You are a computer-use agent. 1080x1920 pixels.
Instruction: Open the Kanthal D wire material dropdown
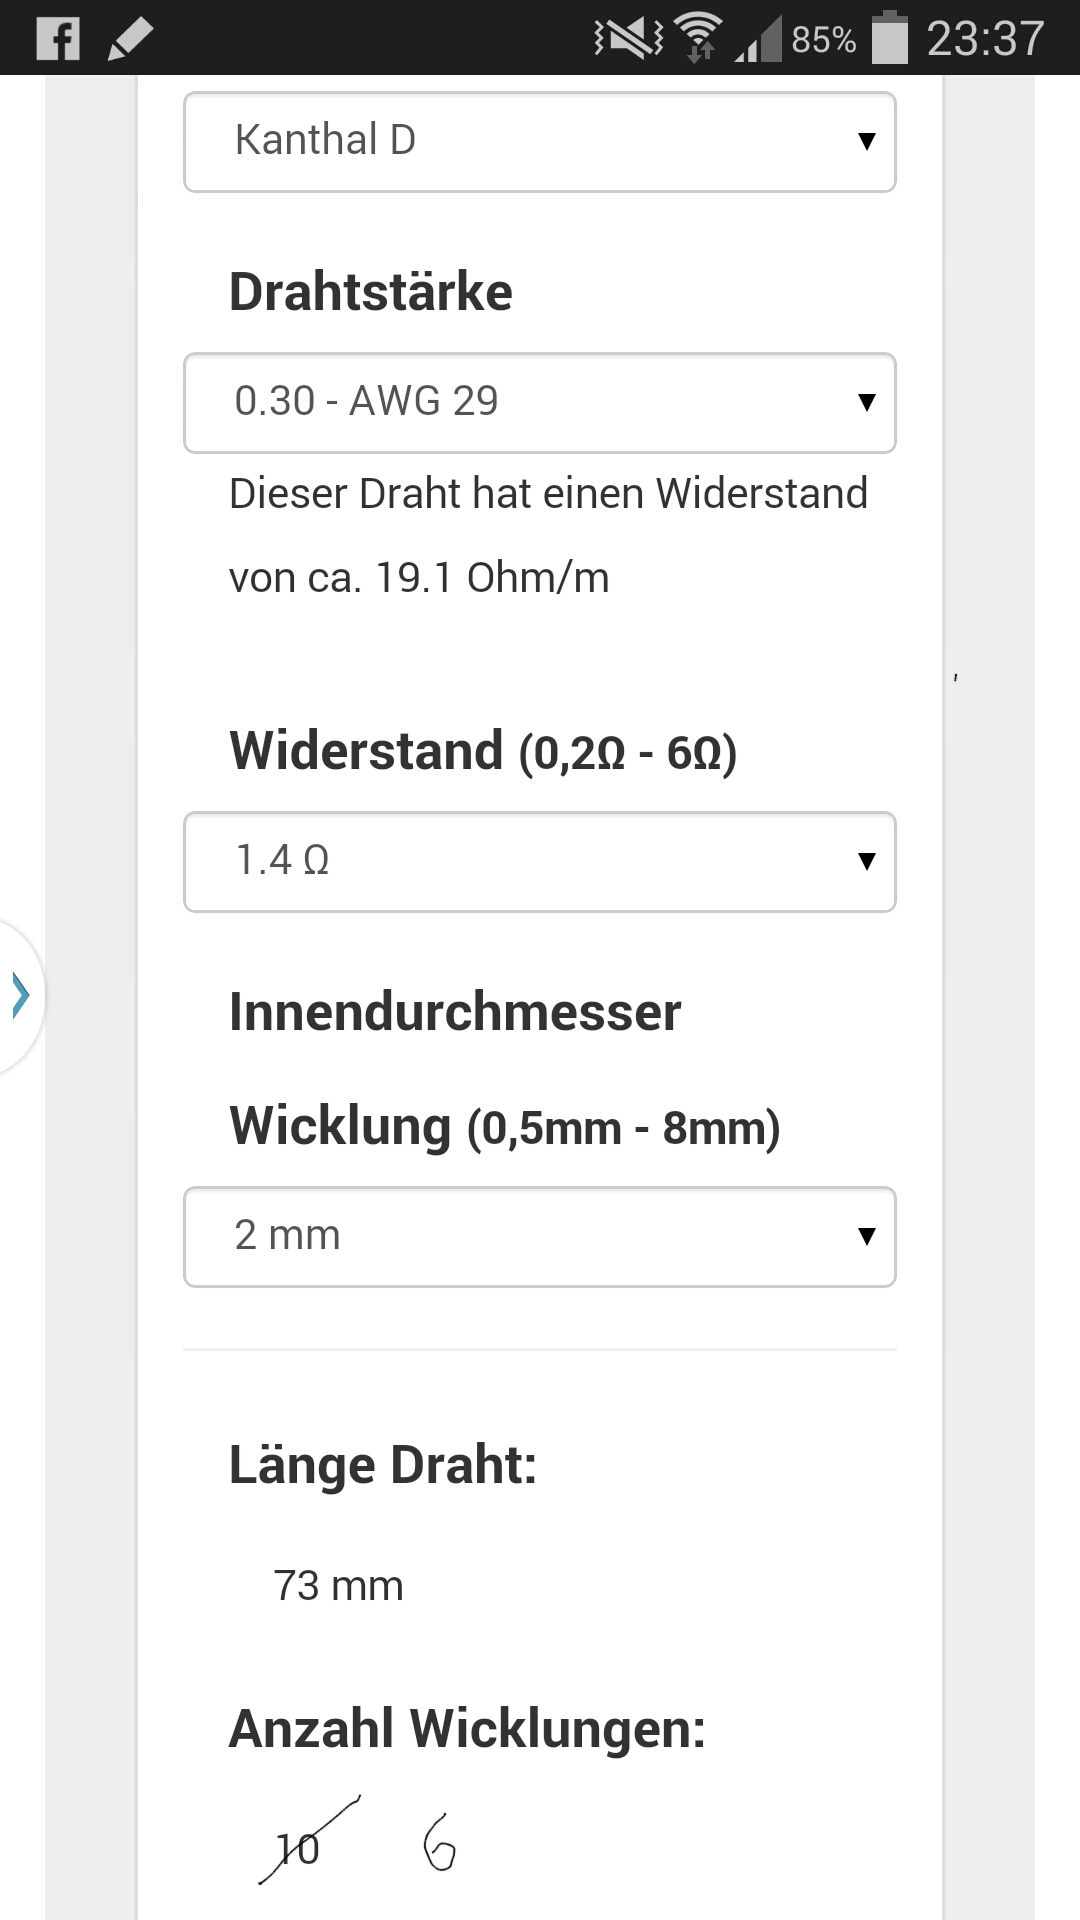pyautogui.click(x=539, y=141)
